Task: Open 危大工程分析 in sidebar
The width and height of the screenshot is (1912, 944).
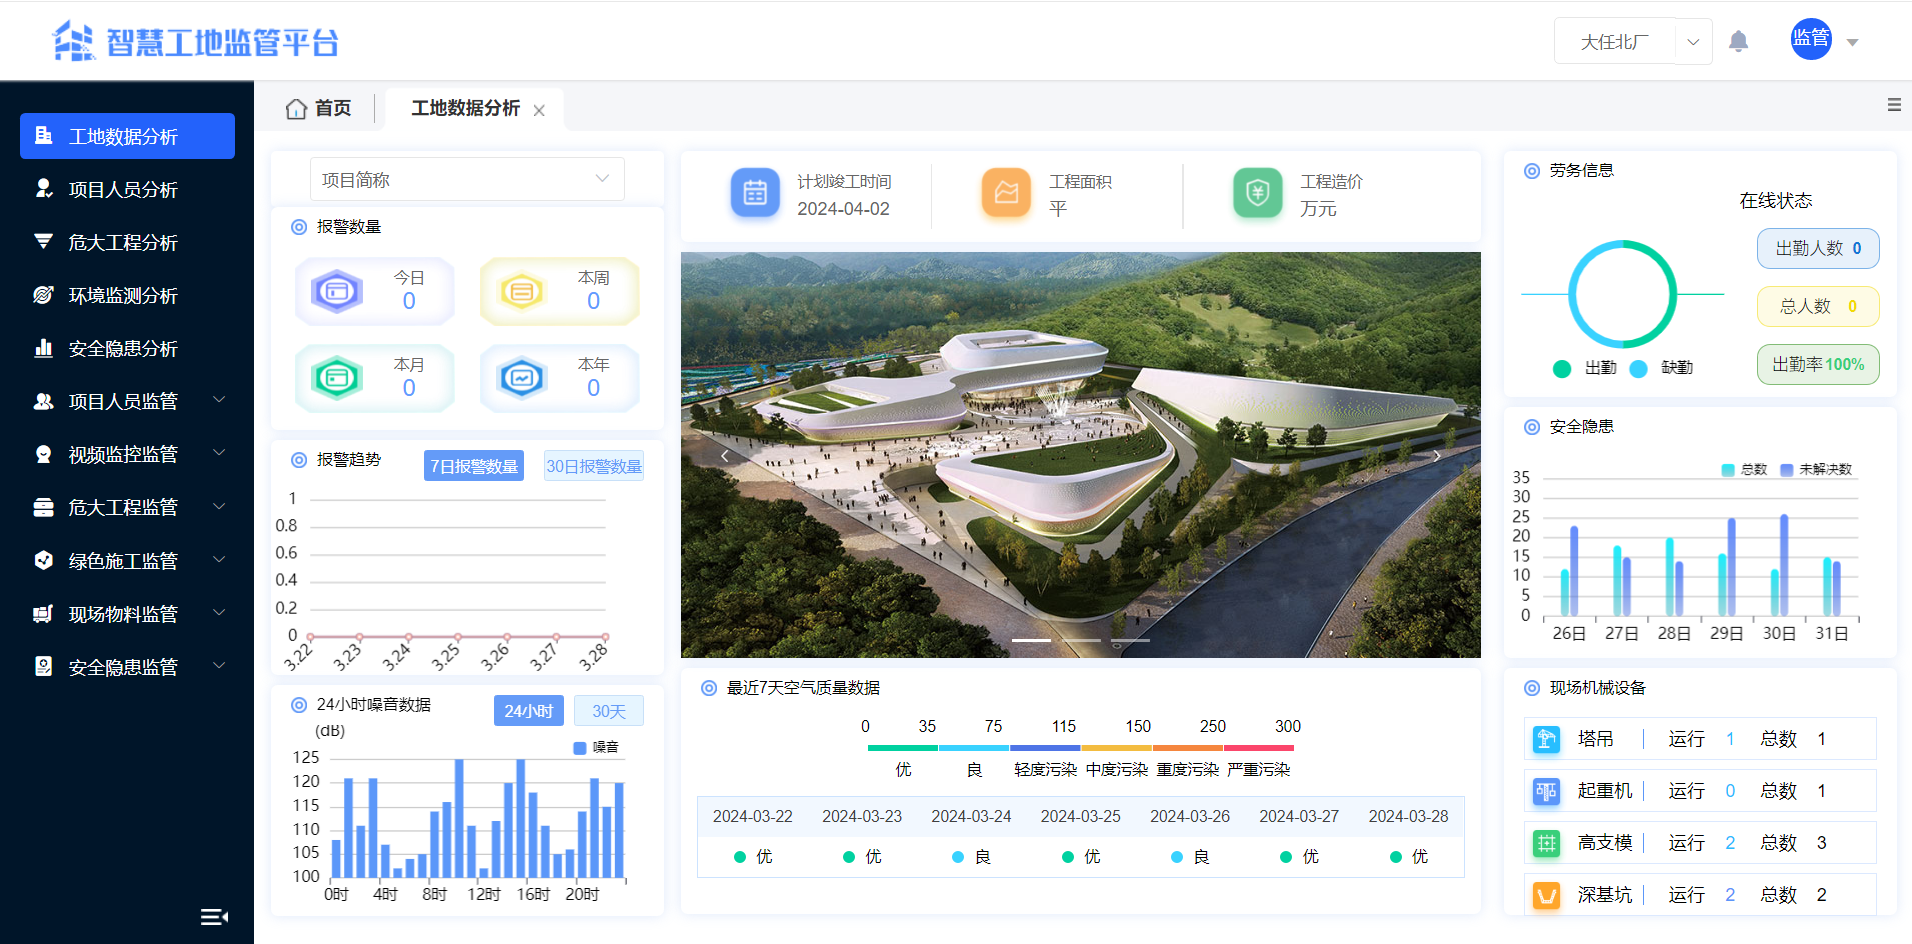Action: click(127, 242)
